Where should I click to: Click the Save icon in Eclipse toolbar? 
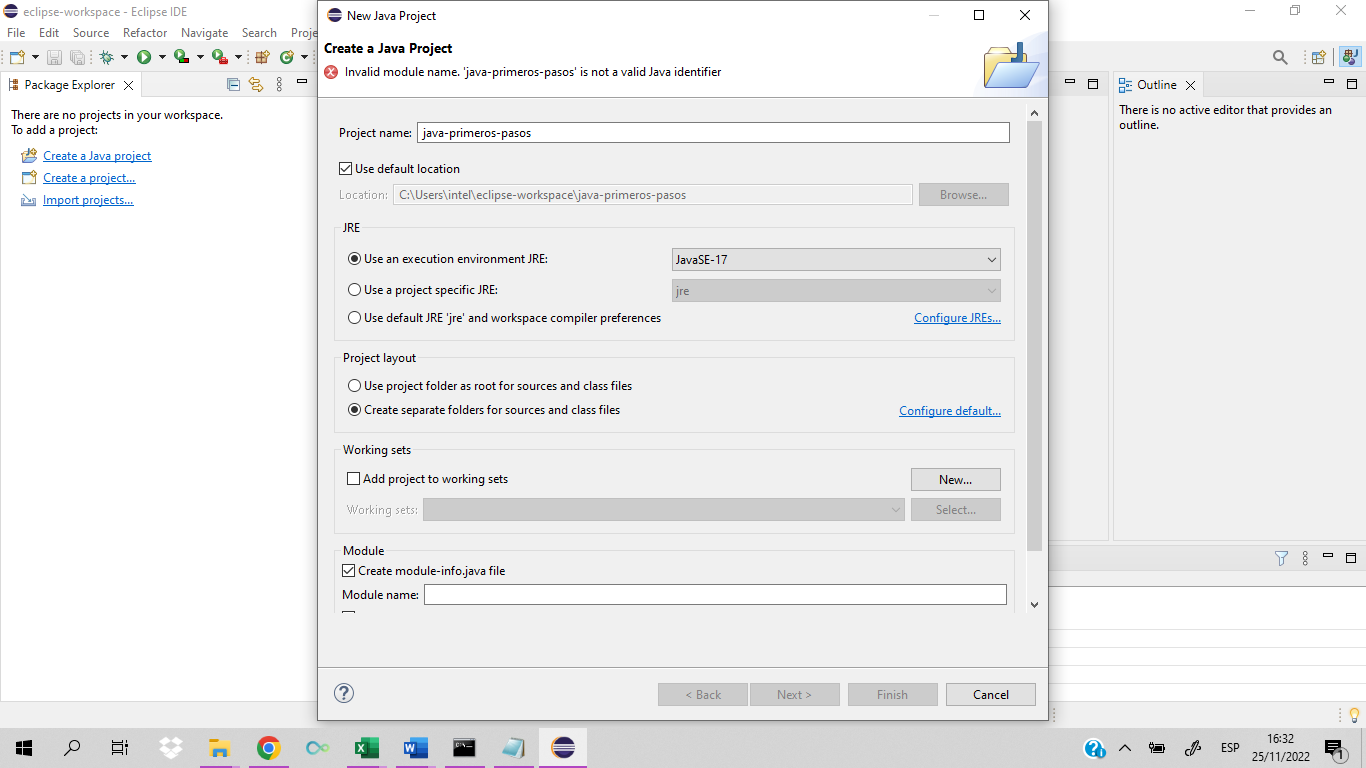54,57
